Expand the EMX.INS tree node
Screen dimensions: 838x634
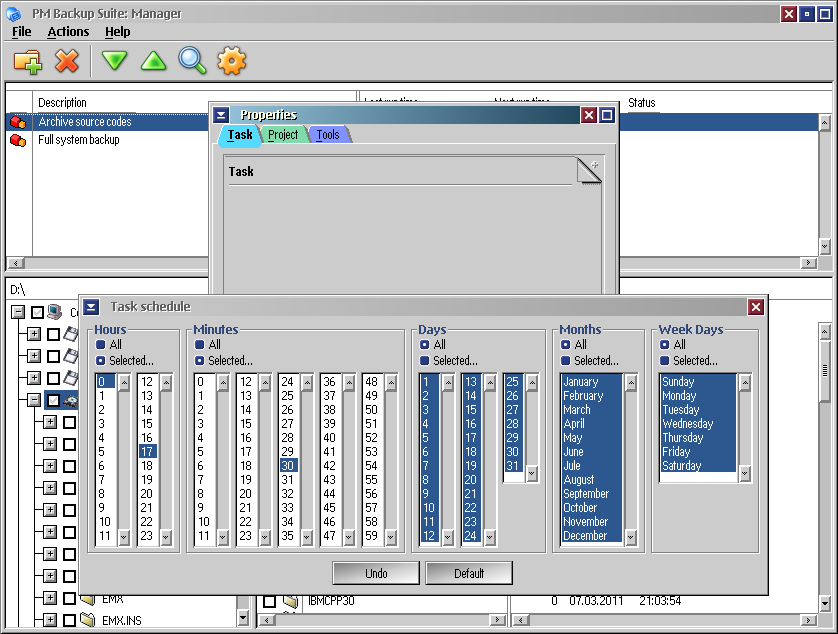click(50, 620)
